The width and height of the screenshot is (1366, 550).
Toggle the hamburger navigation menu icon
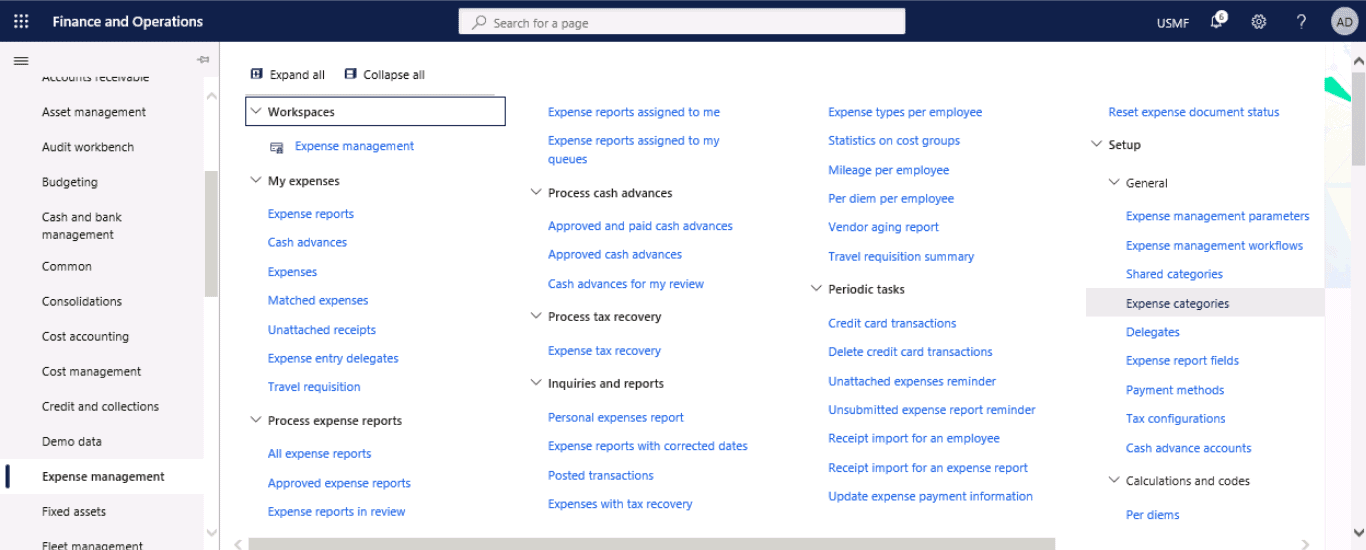[x=21, y=61]
